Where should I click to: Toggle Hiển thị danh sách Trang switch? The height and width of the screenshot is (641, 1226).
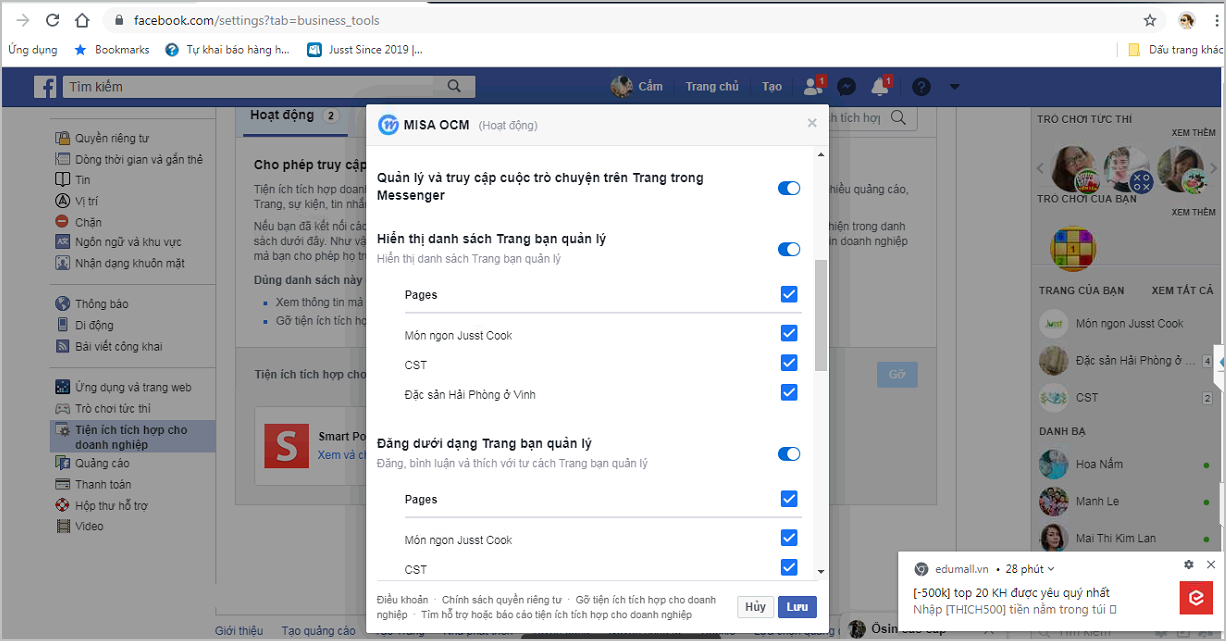tap(789, 249)
